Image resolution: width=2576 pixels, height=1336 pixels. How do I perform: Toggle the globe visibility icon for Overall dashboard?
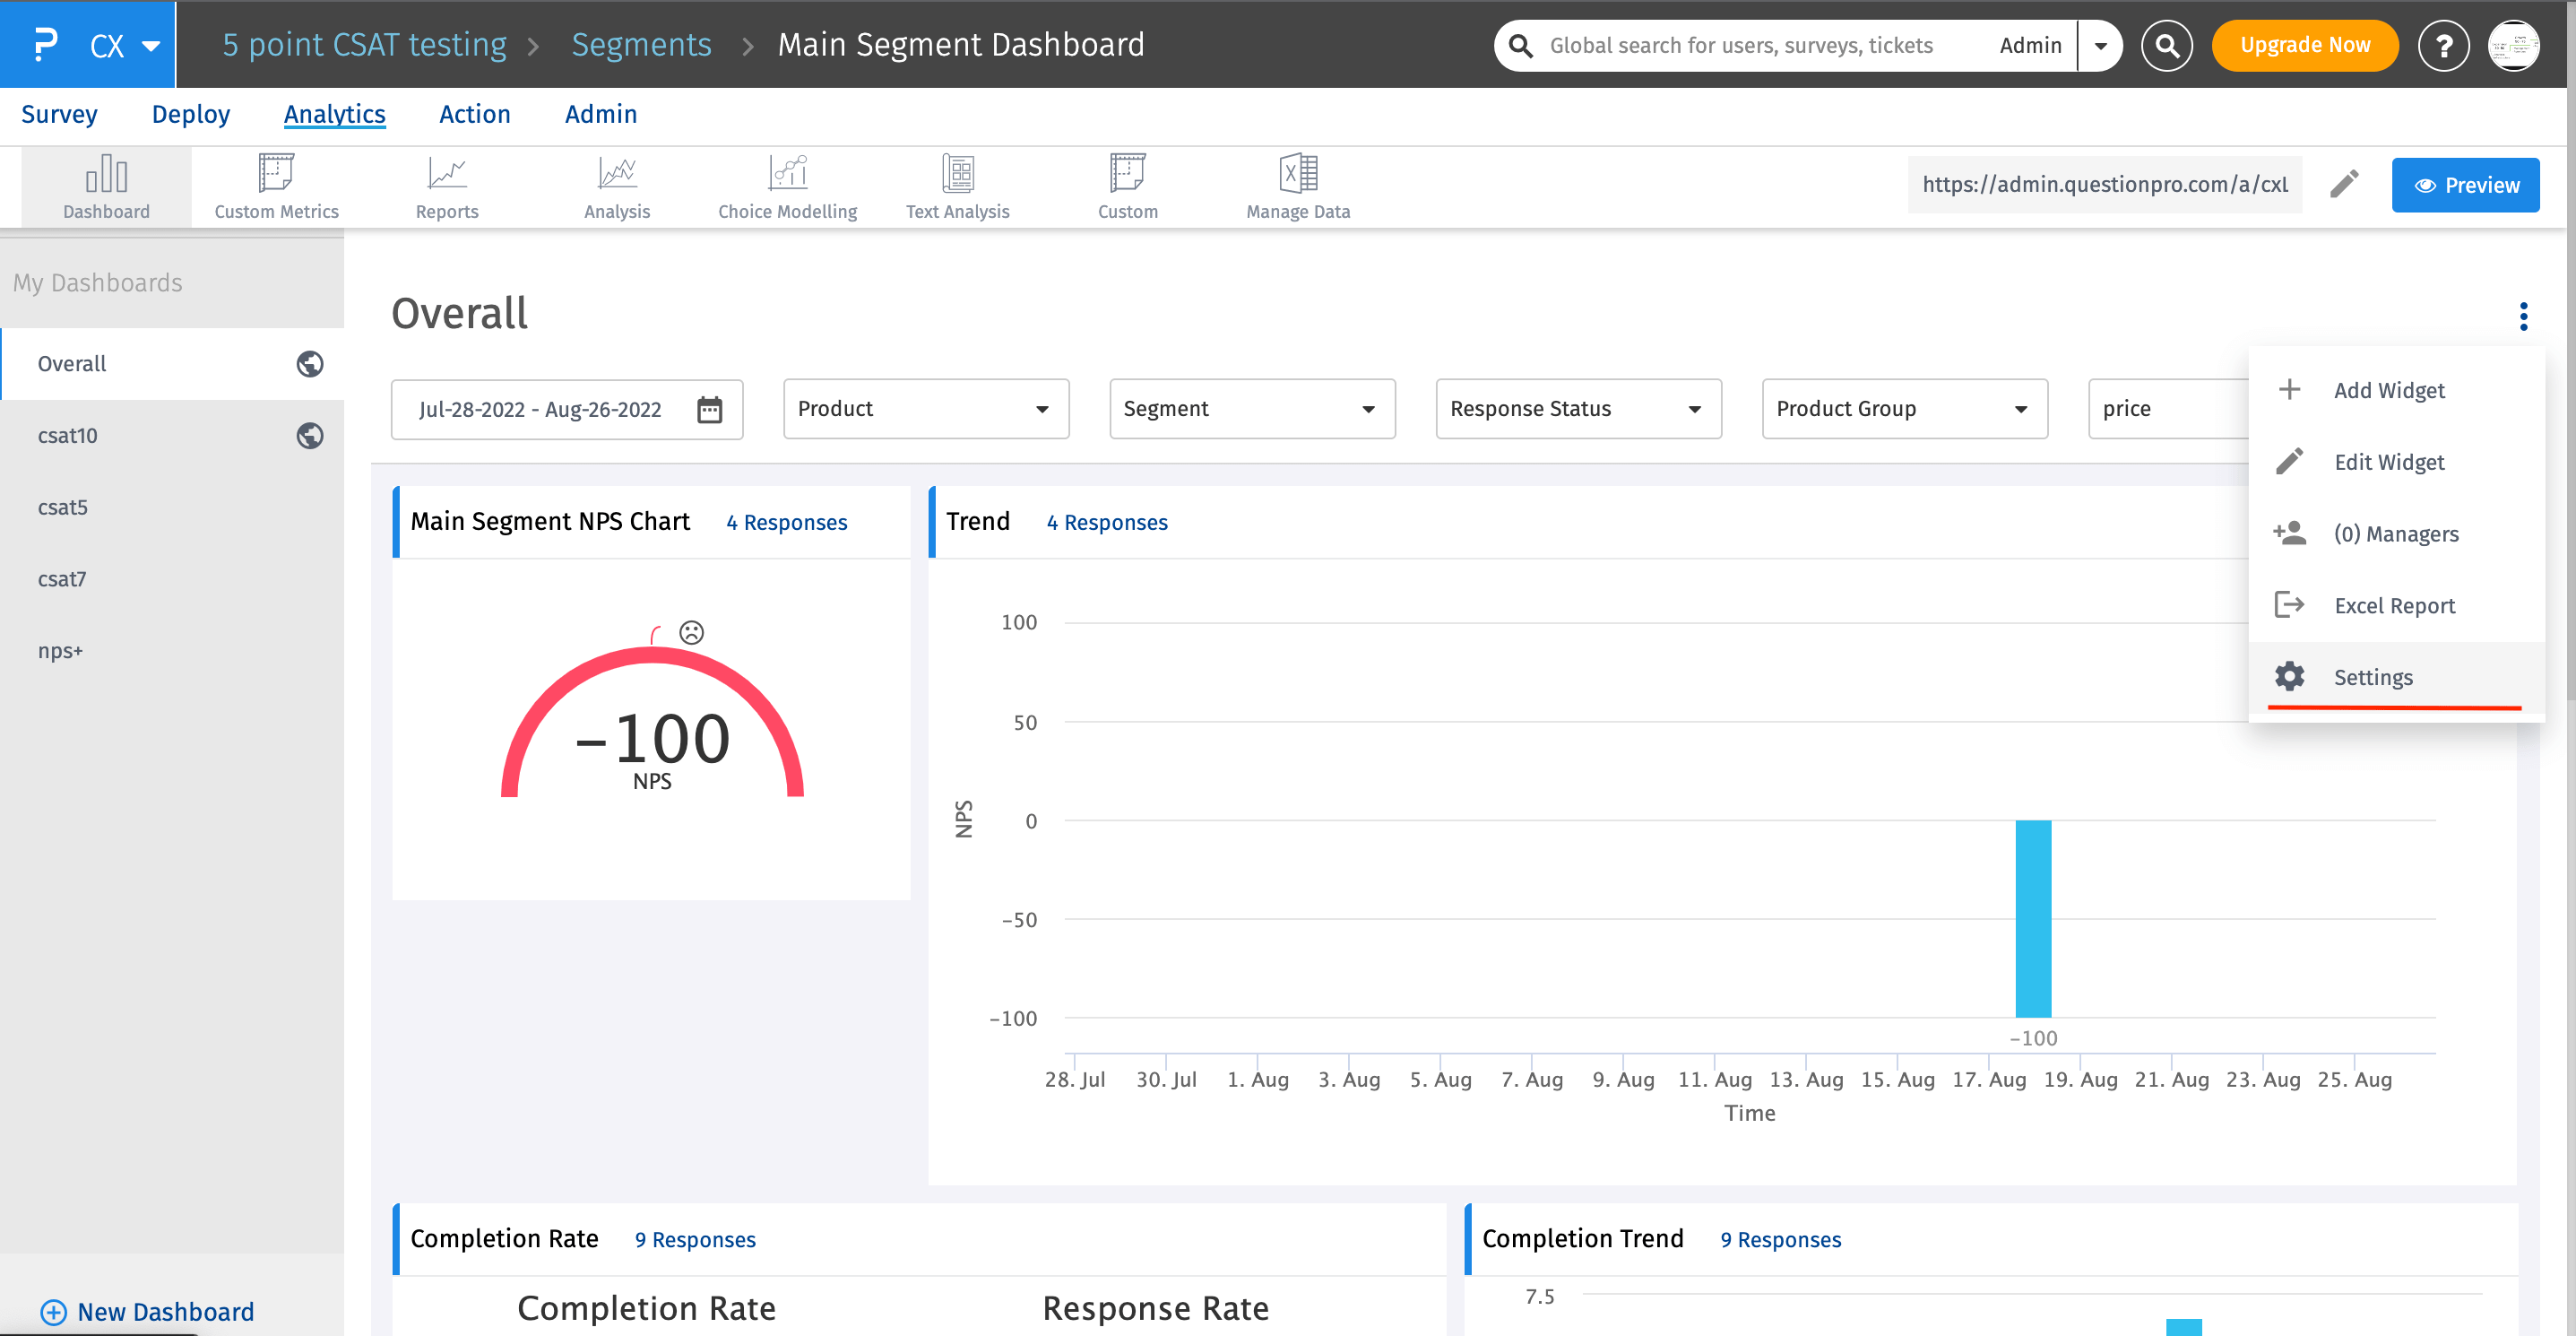point(309,364)
